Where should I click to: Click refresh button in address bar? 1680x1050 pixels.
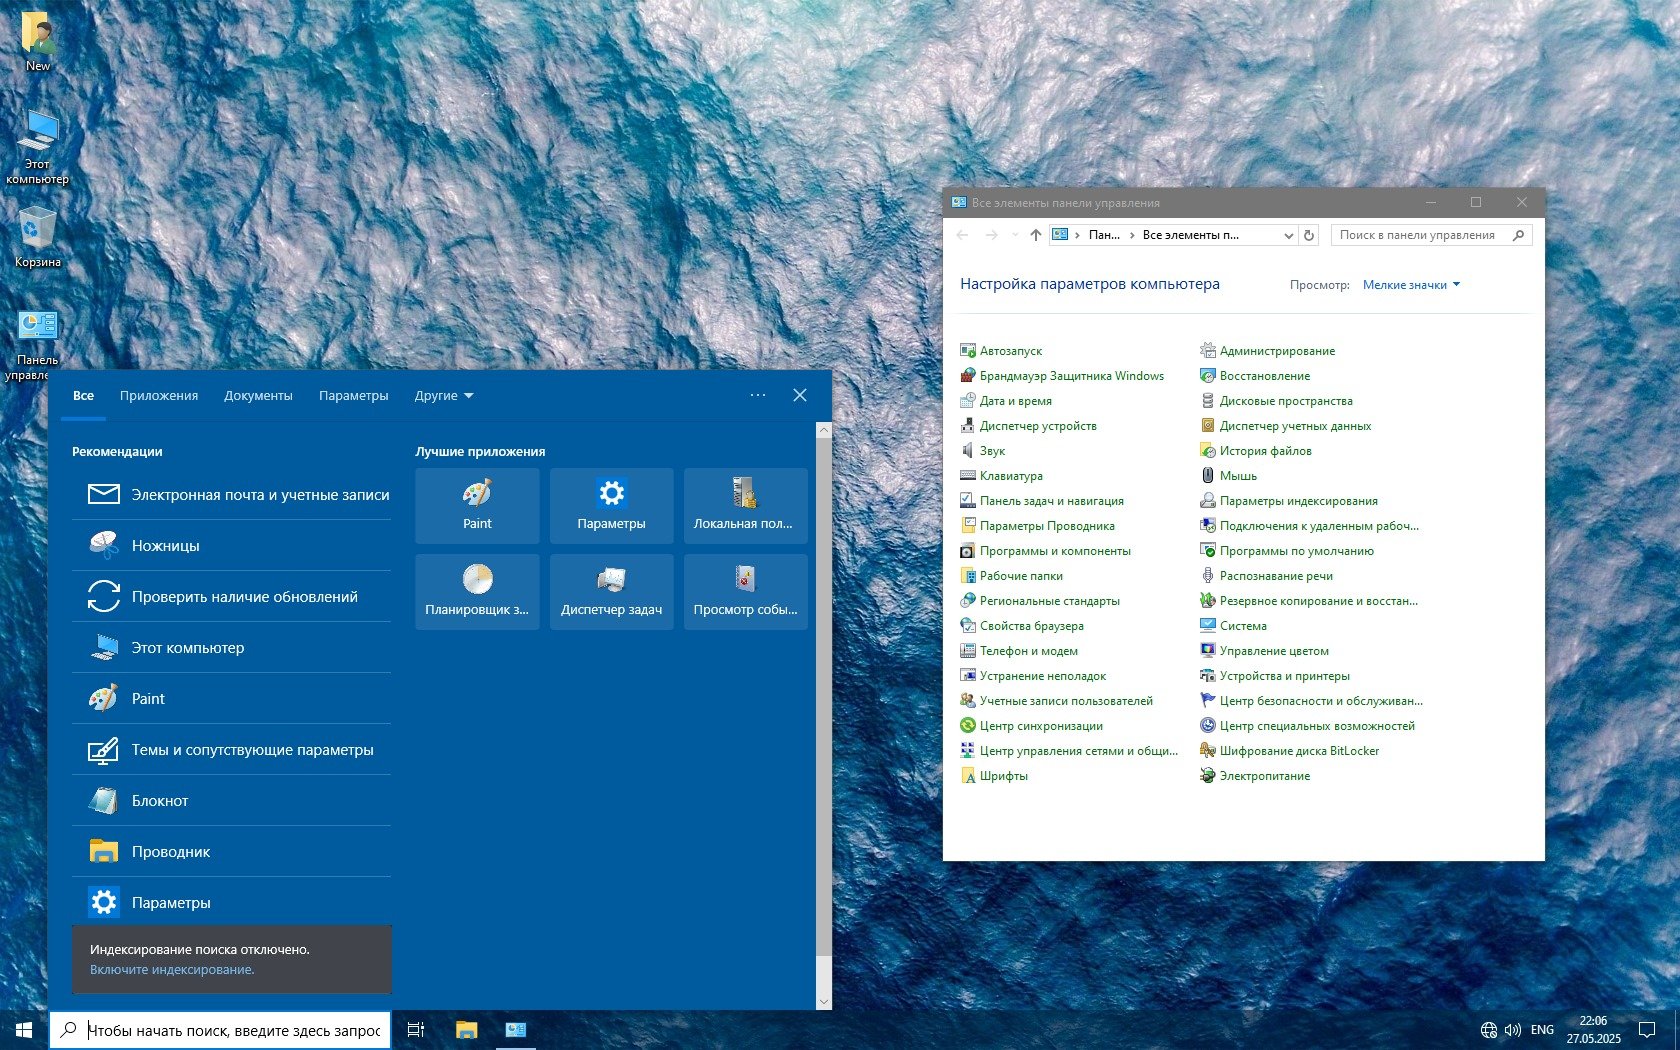pyautogui.click(x=1309, y=235)
